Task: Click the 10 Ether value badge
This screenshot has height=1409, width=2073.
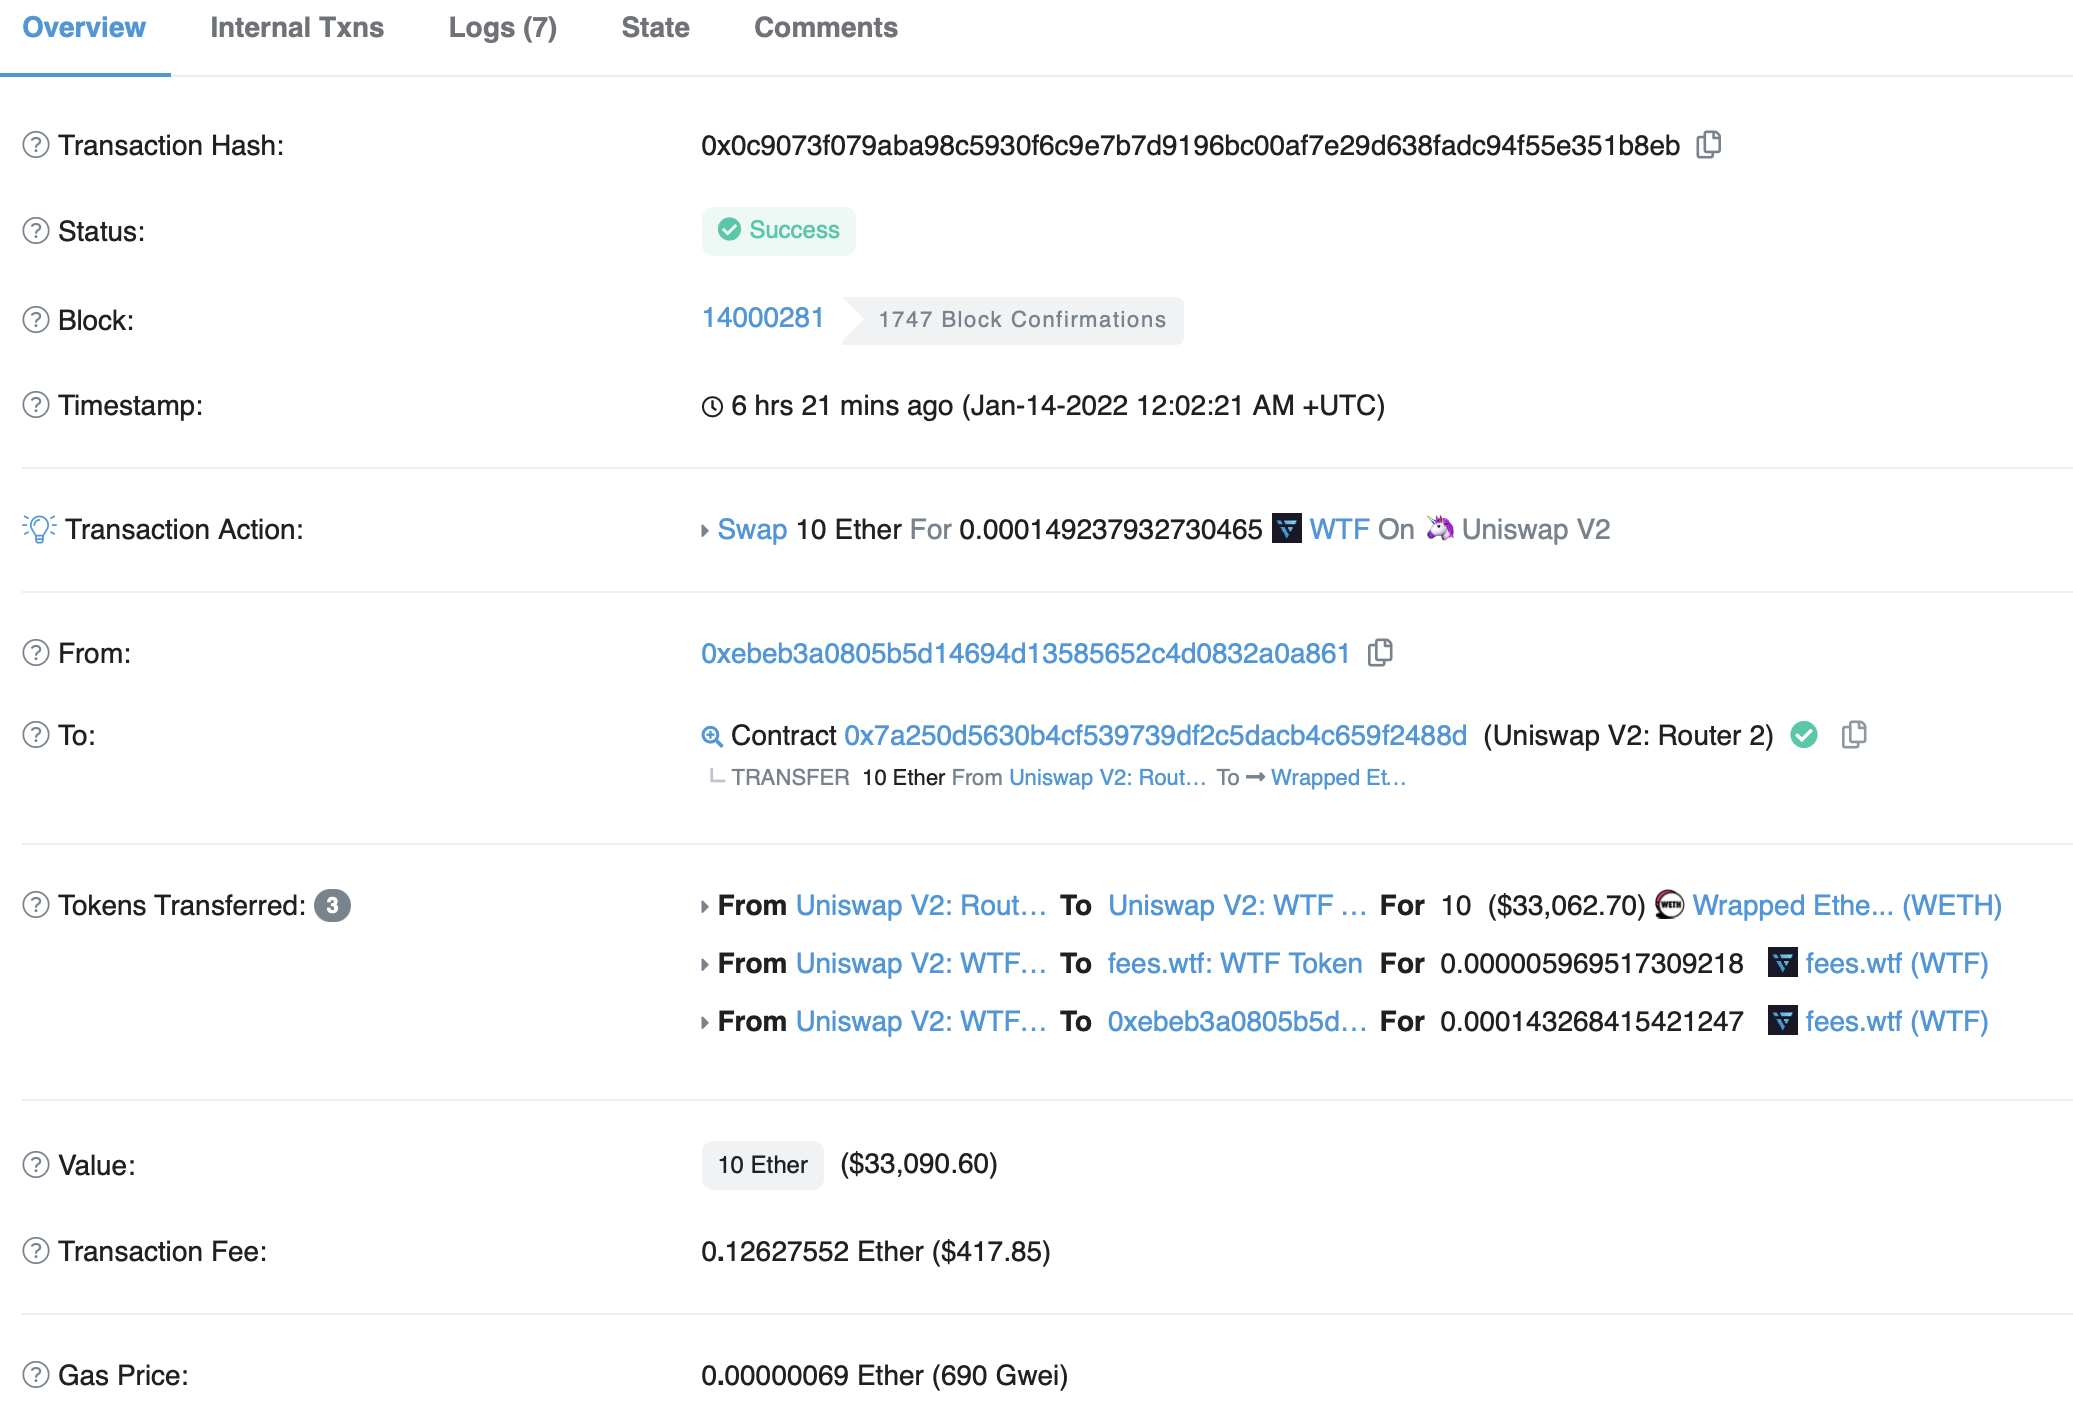Action: [763, 1165]
